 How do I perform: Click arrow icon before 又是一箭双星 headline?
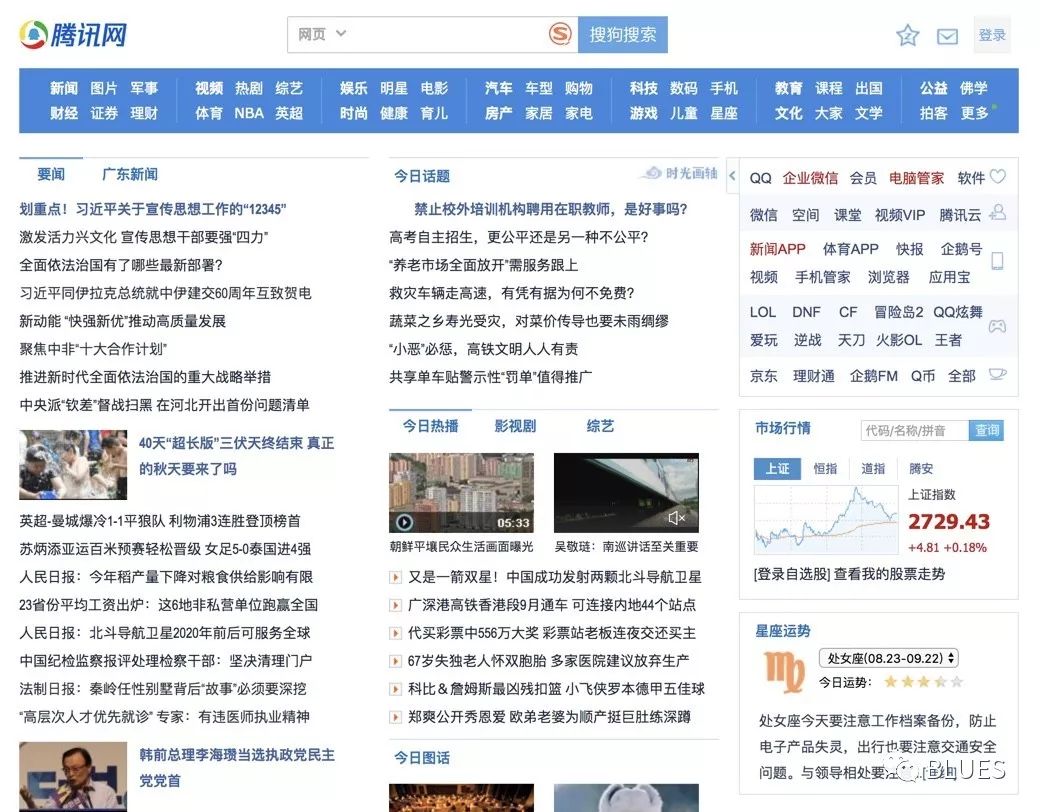[395, 577]
